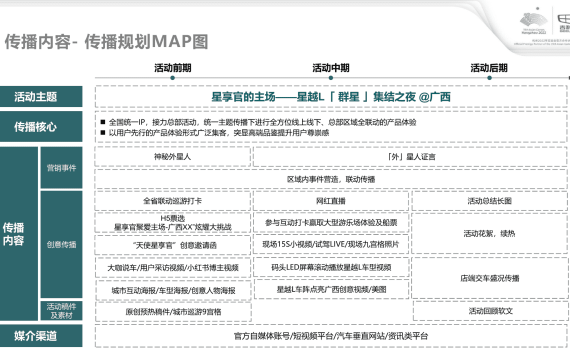Click the 活动前期 timeline dot

(173, 78)
